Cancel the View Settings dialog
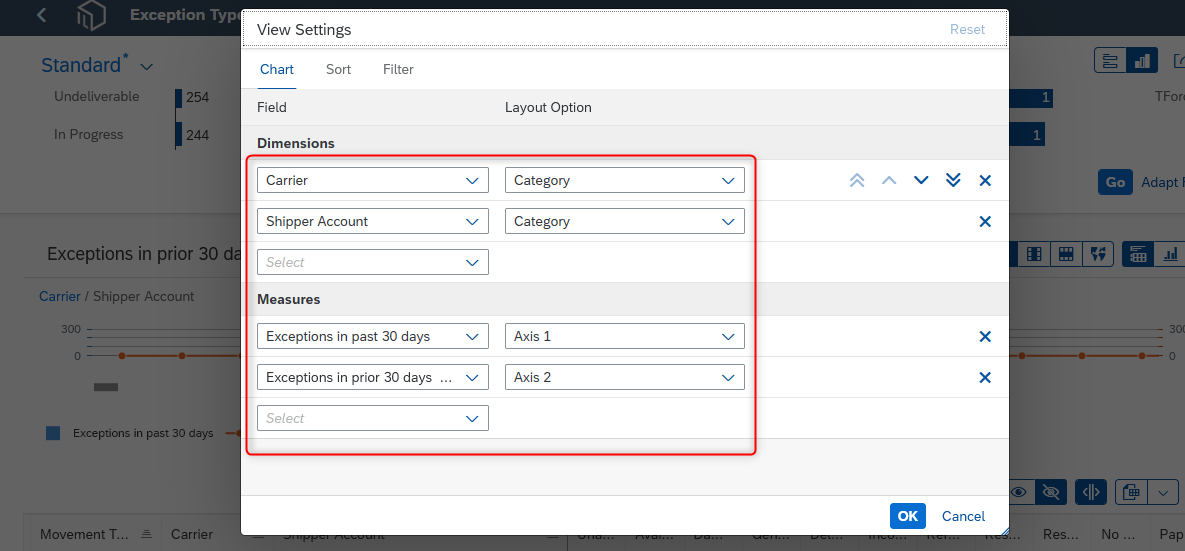The width and height of the screenshot is (1185, 551). tap(964, 516)
